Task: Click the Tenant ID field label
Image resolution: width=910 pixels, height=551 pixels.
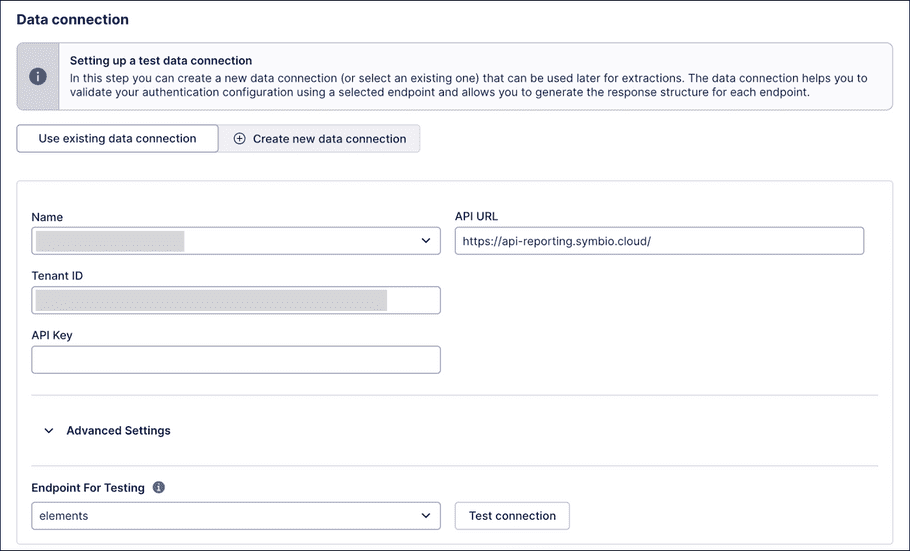Action: click(x=58, y=276)
